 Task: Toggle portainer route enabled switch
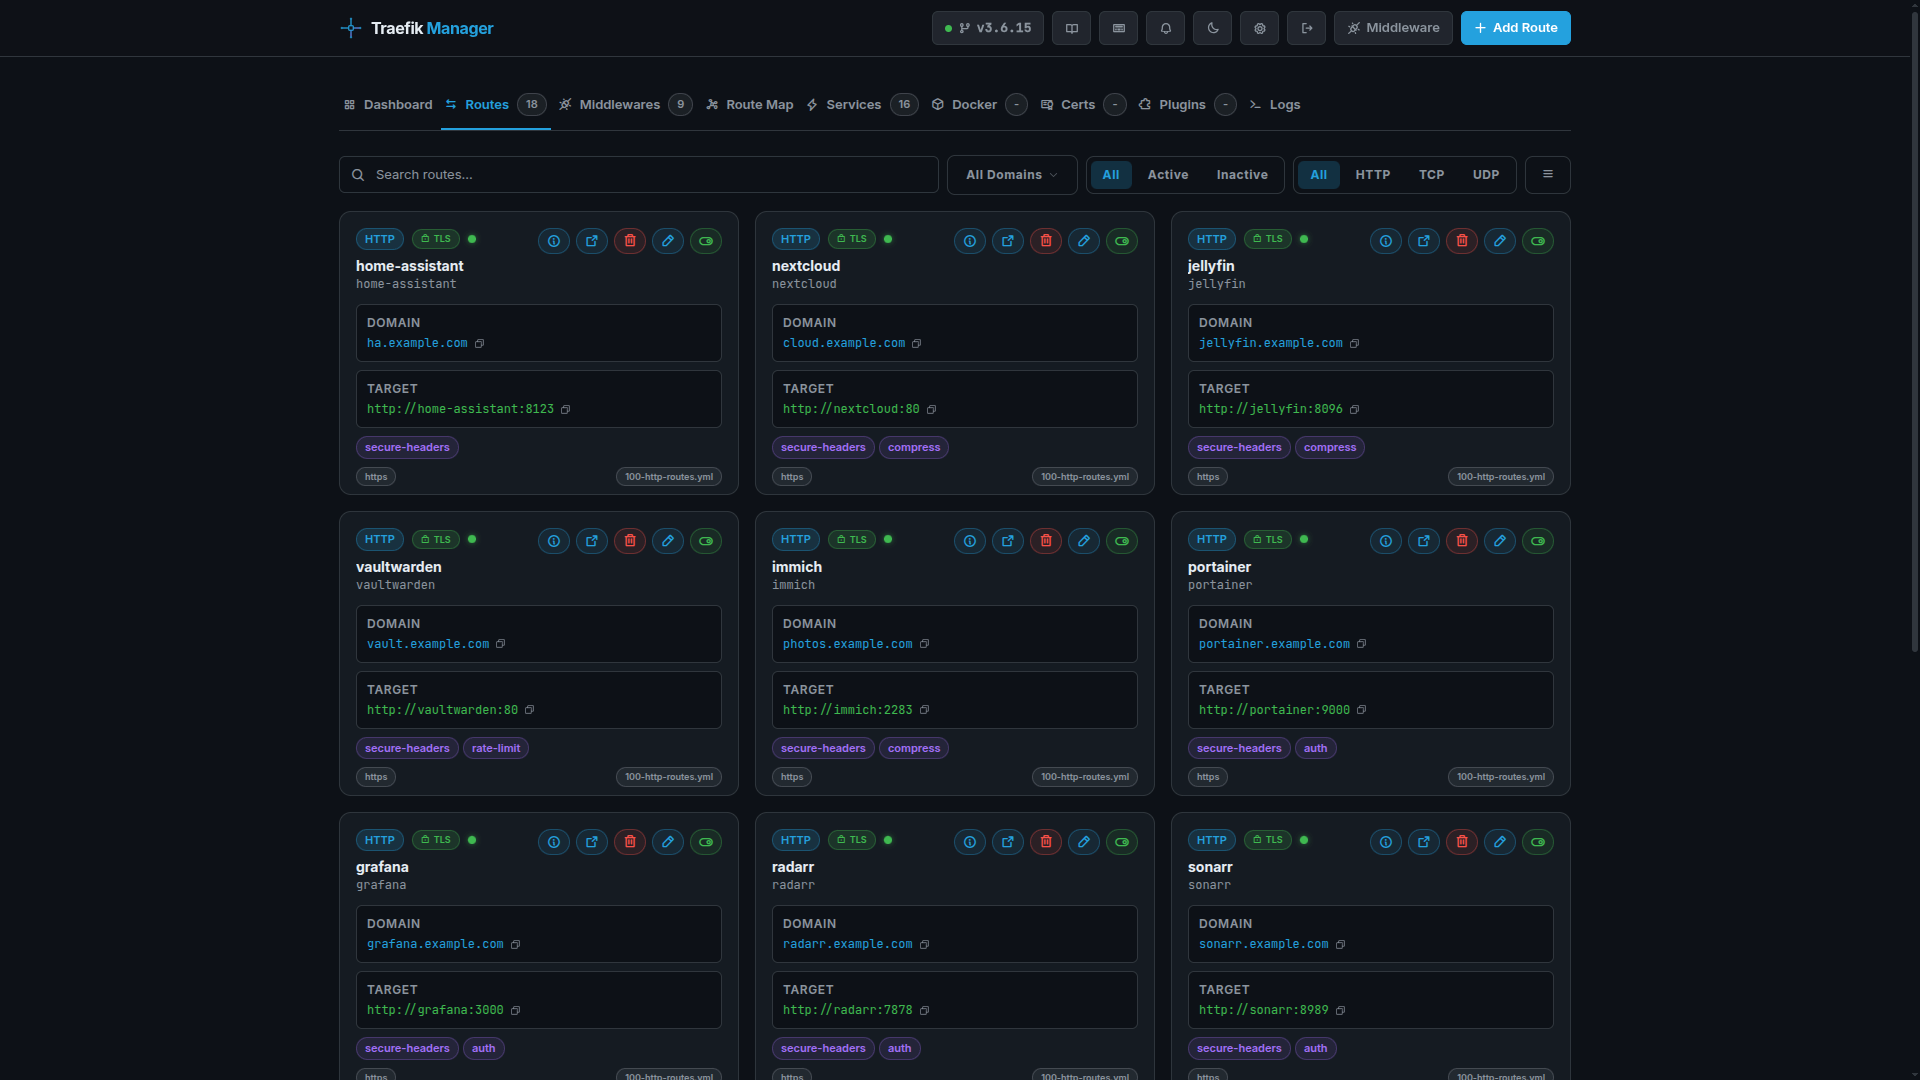click(x=1538, y=541)
